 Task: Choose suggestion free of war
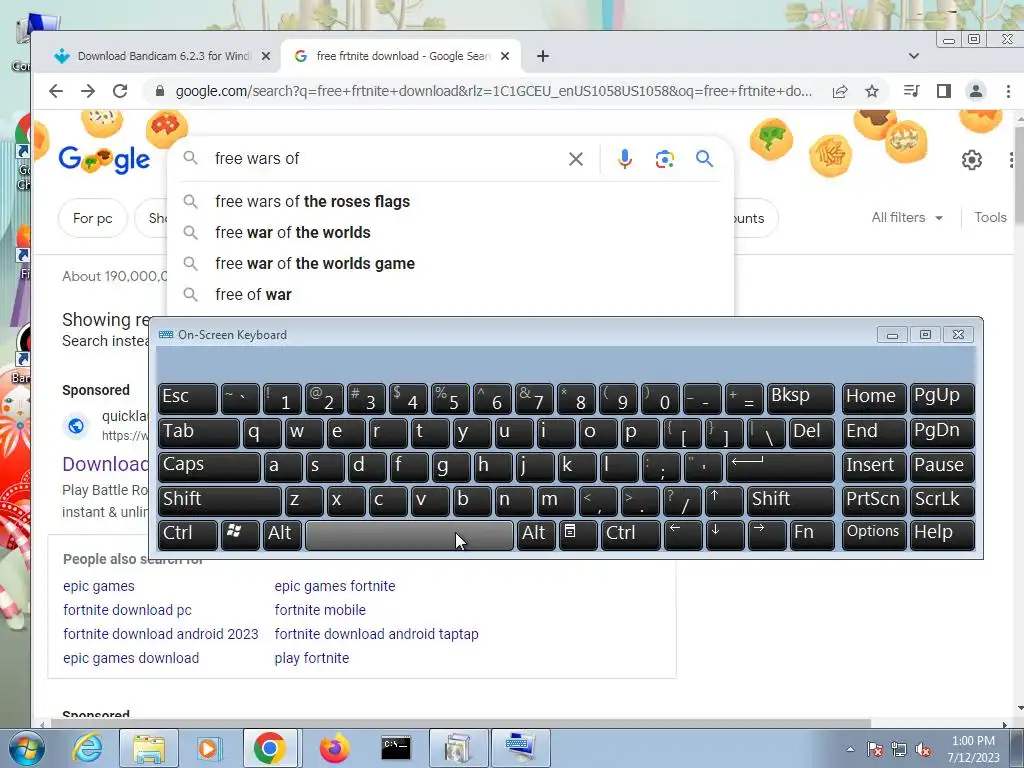pyautogui.click(x=451, y=295)
